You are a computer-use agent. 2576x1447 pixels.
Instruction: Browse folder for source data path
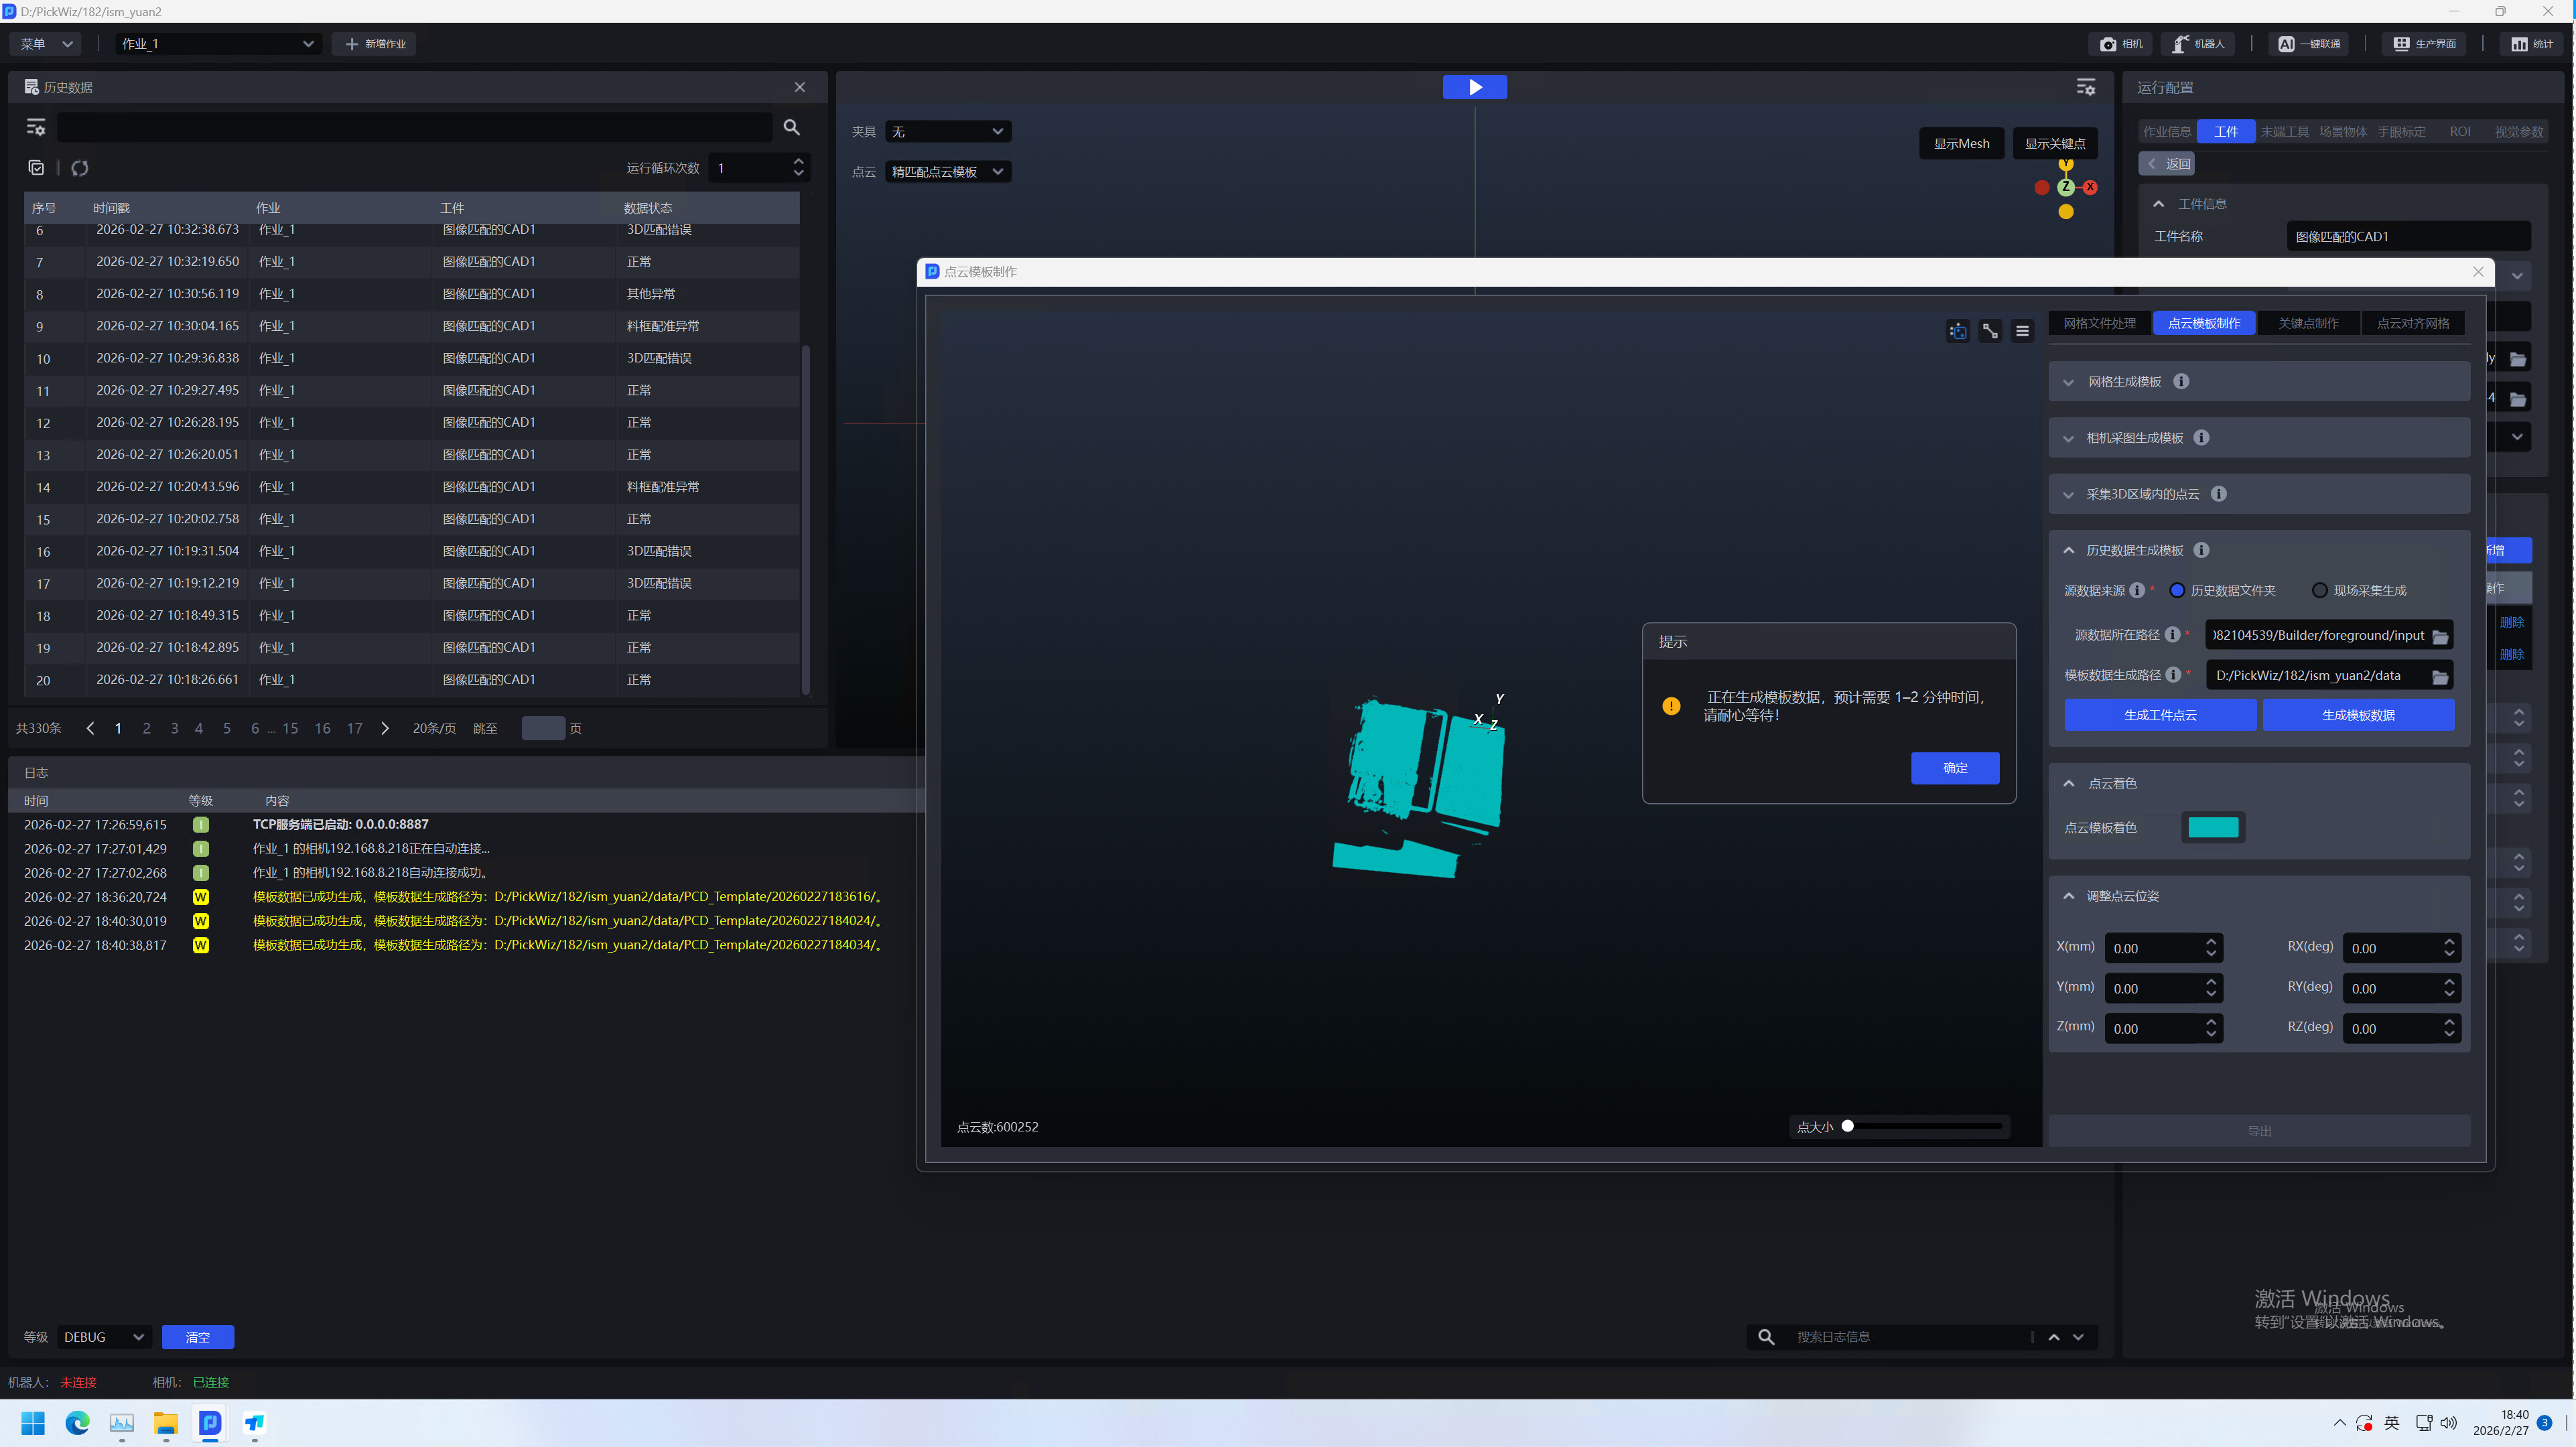point(2440,636)
